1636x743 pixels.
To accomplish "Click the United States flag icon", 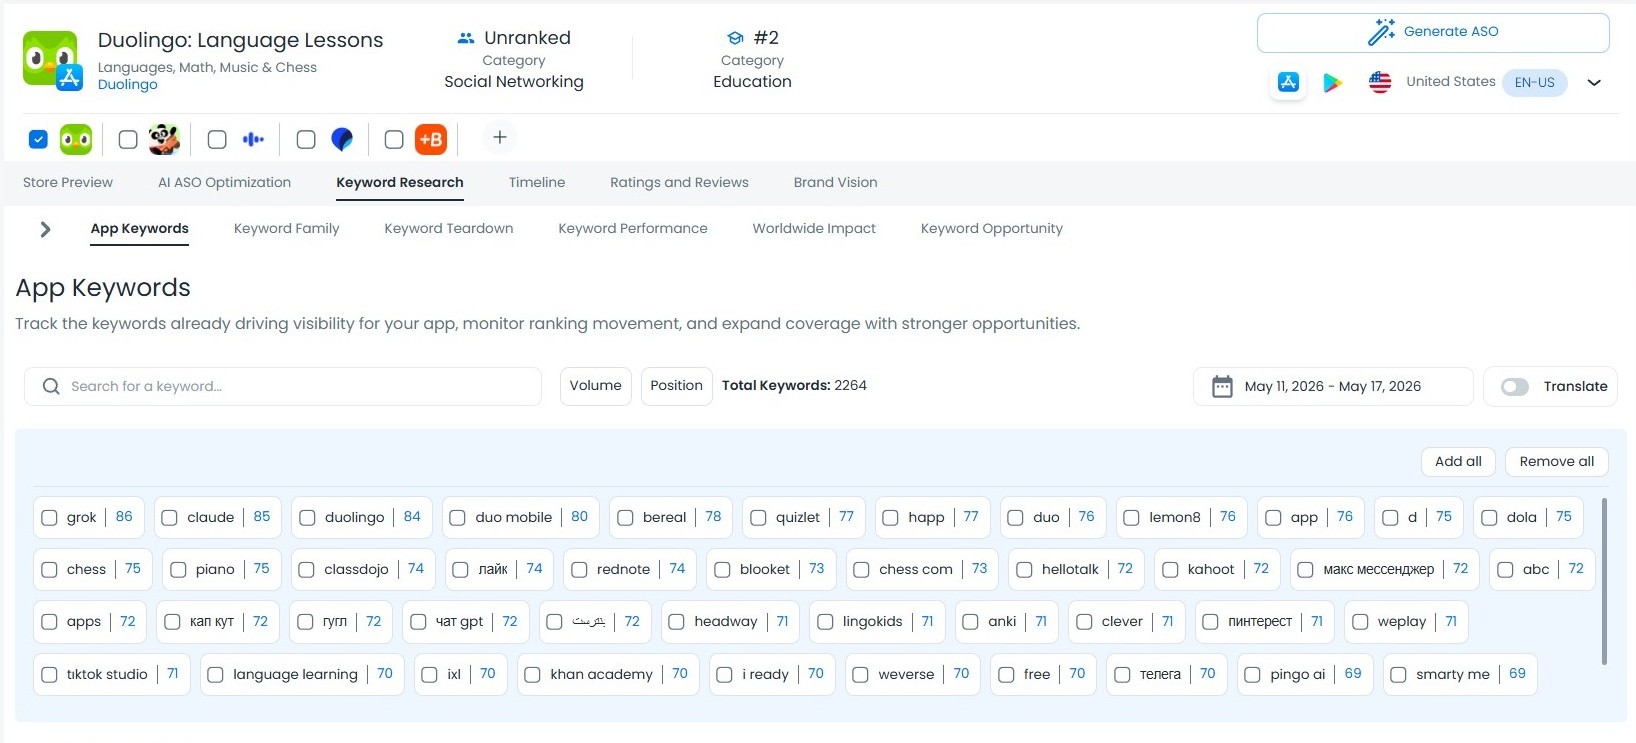I will click(x=1380, y=82).
